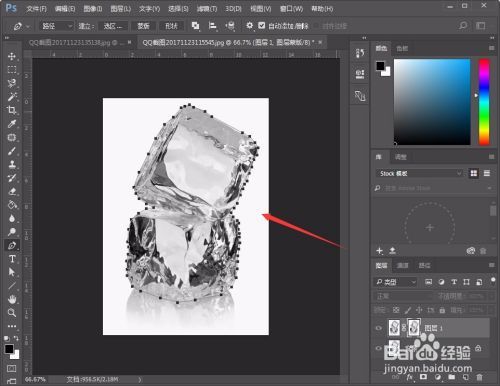The width and height of the screenshot is (500, 386).
Task: Hide the background layer visibility eye
Action: click(x=379, y=348)
